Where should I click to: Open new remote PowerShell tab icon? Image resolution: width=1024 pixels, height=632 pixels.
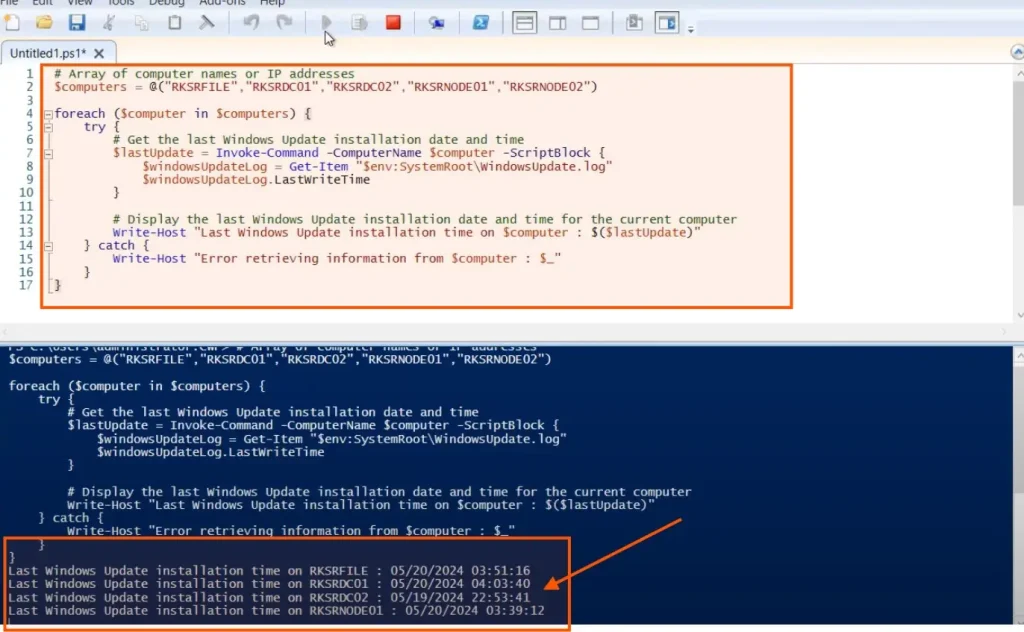[436, 23]
